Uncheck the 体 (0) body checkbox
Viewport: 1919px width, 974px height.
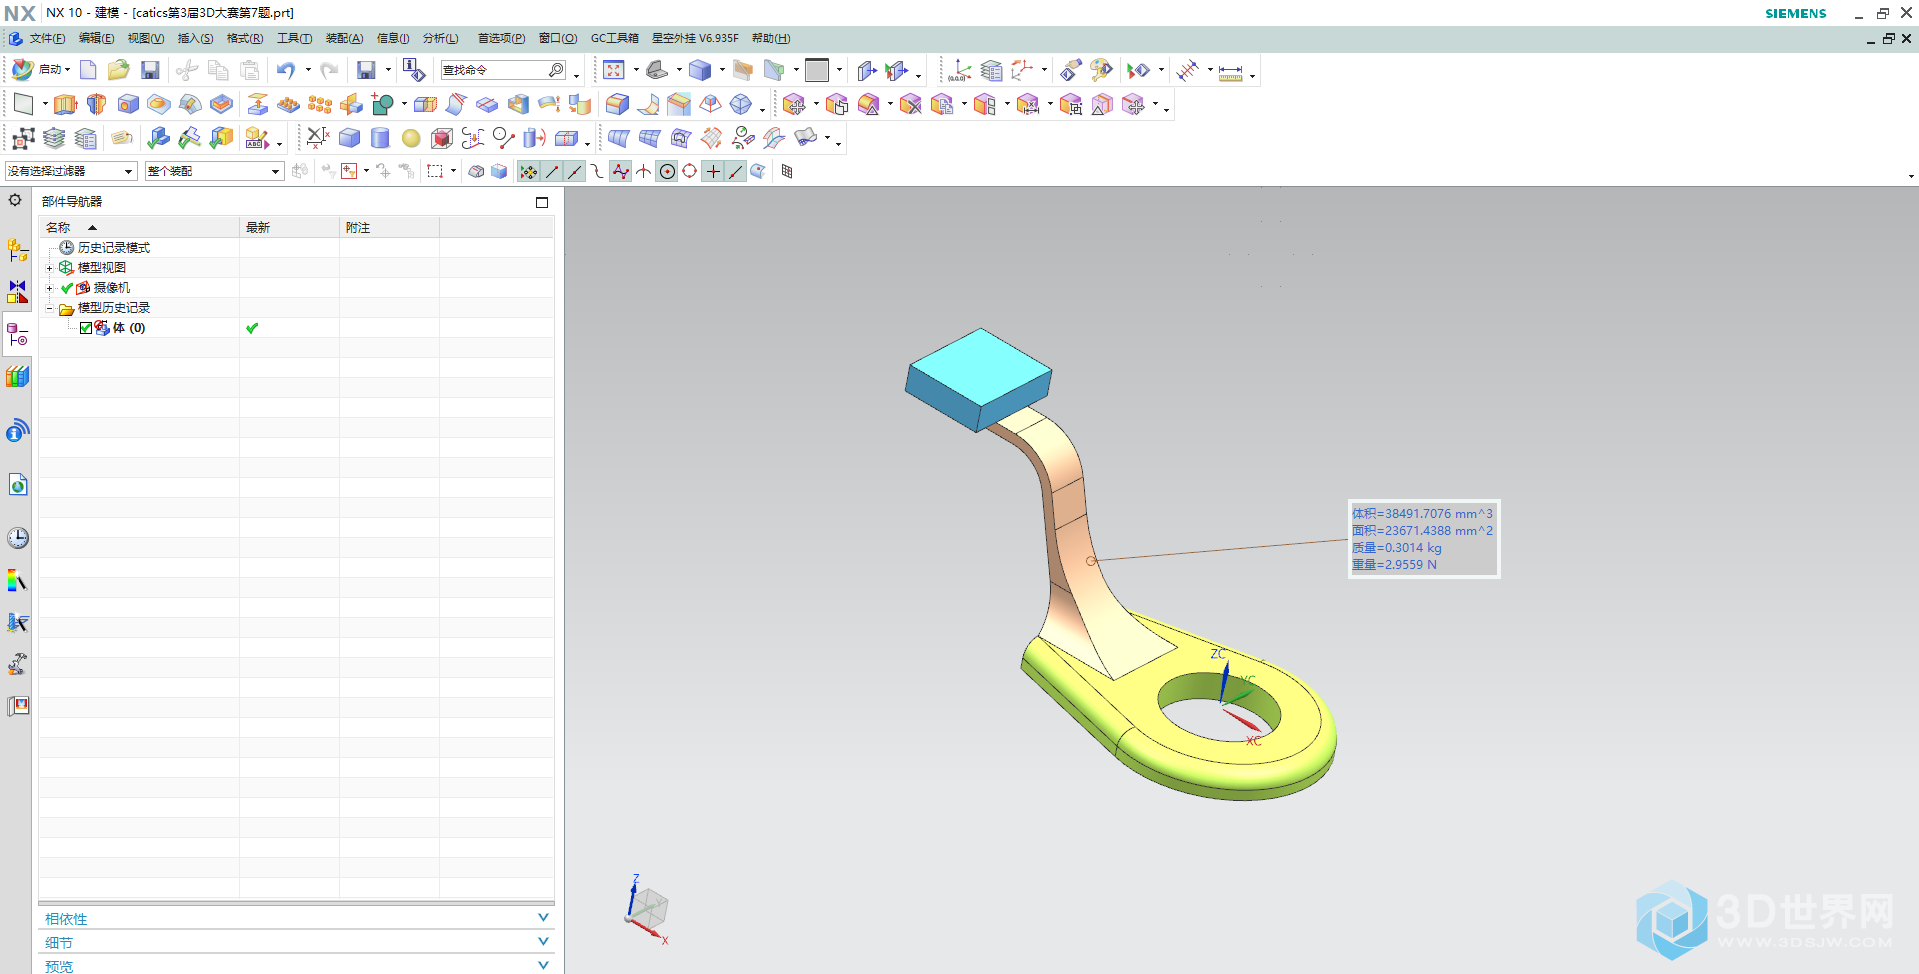coord(86,328)
